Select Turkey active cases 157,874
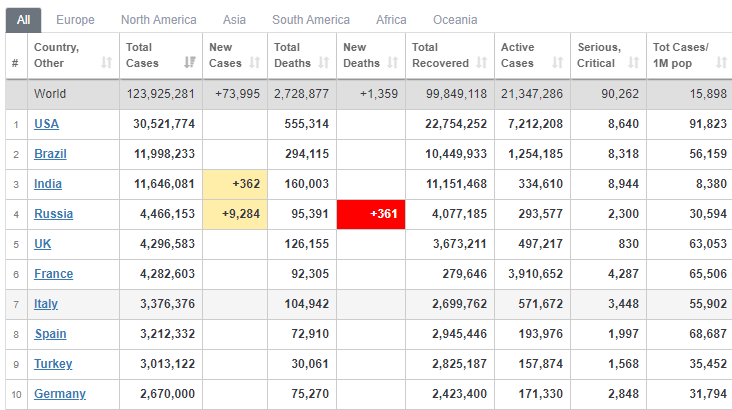Screen dimensions: 732x410 [x=541, y=364]
